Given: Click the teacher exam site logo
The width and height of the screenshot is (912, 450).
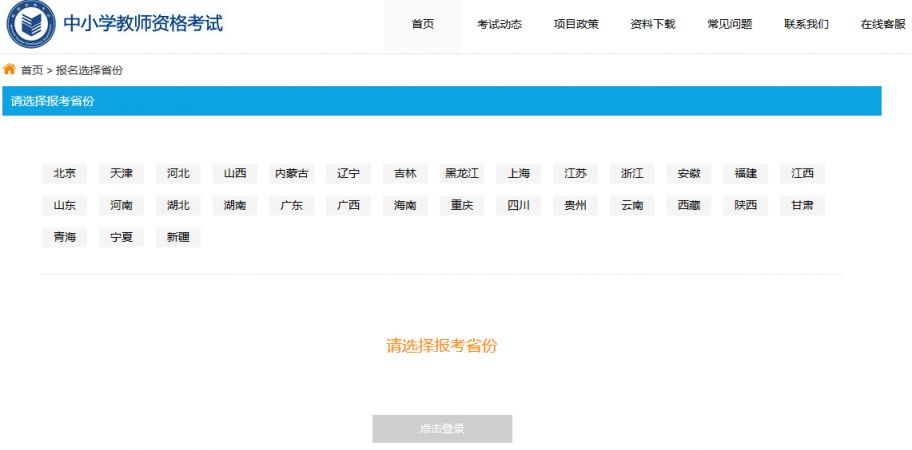Looking at the screenshot, I should (31, 24).
